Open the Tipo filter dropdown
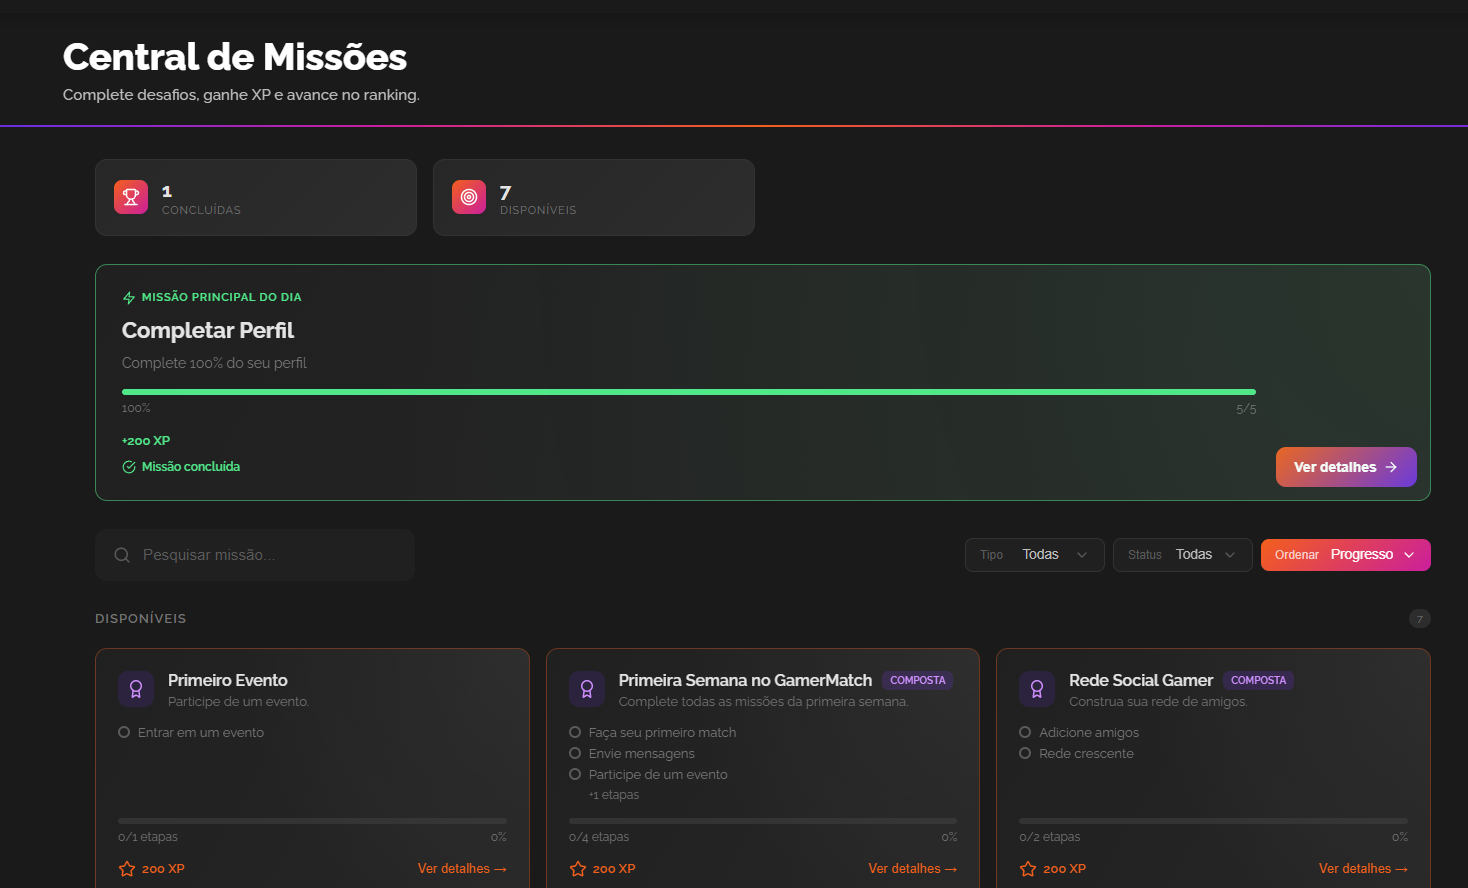Viewport: 1468px width, 888px height. tap(1034, 555)
